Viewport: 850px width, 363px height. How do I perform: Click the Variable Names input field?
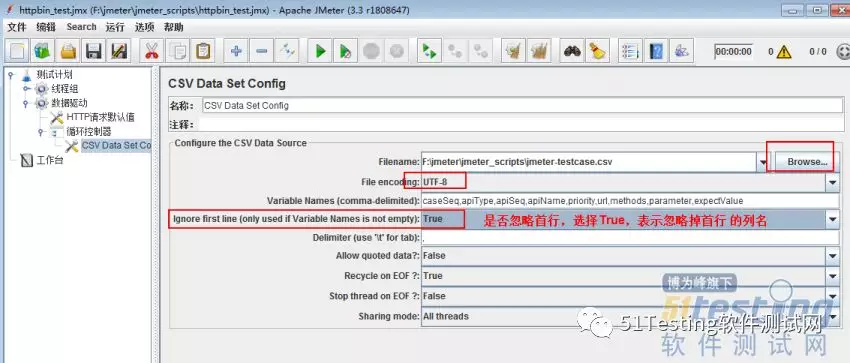point(630,201)
